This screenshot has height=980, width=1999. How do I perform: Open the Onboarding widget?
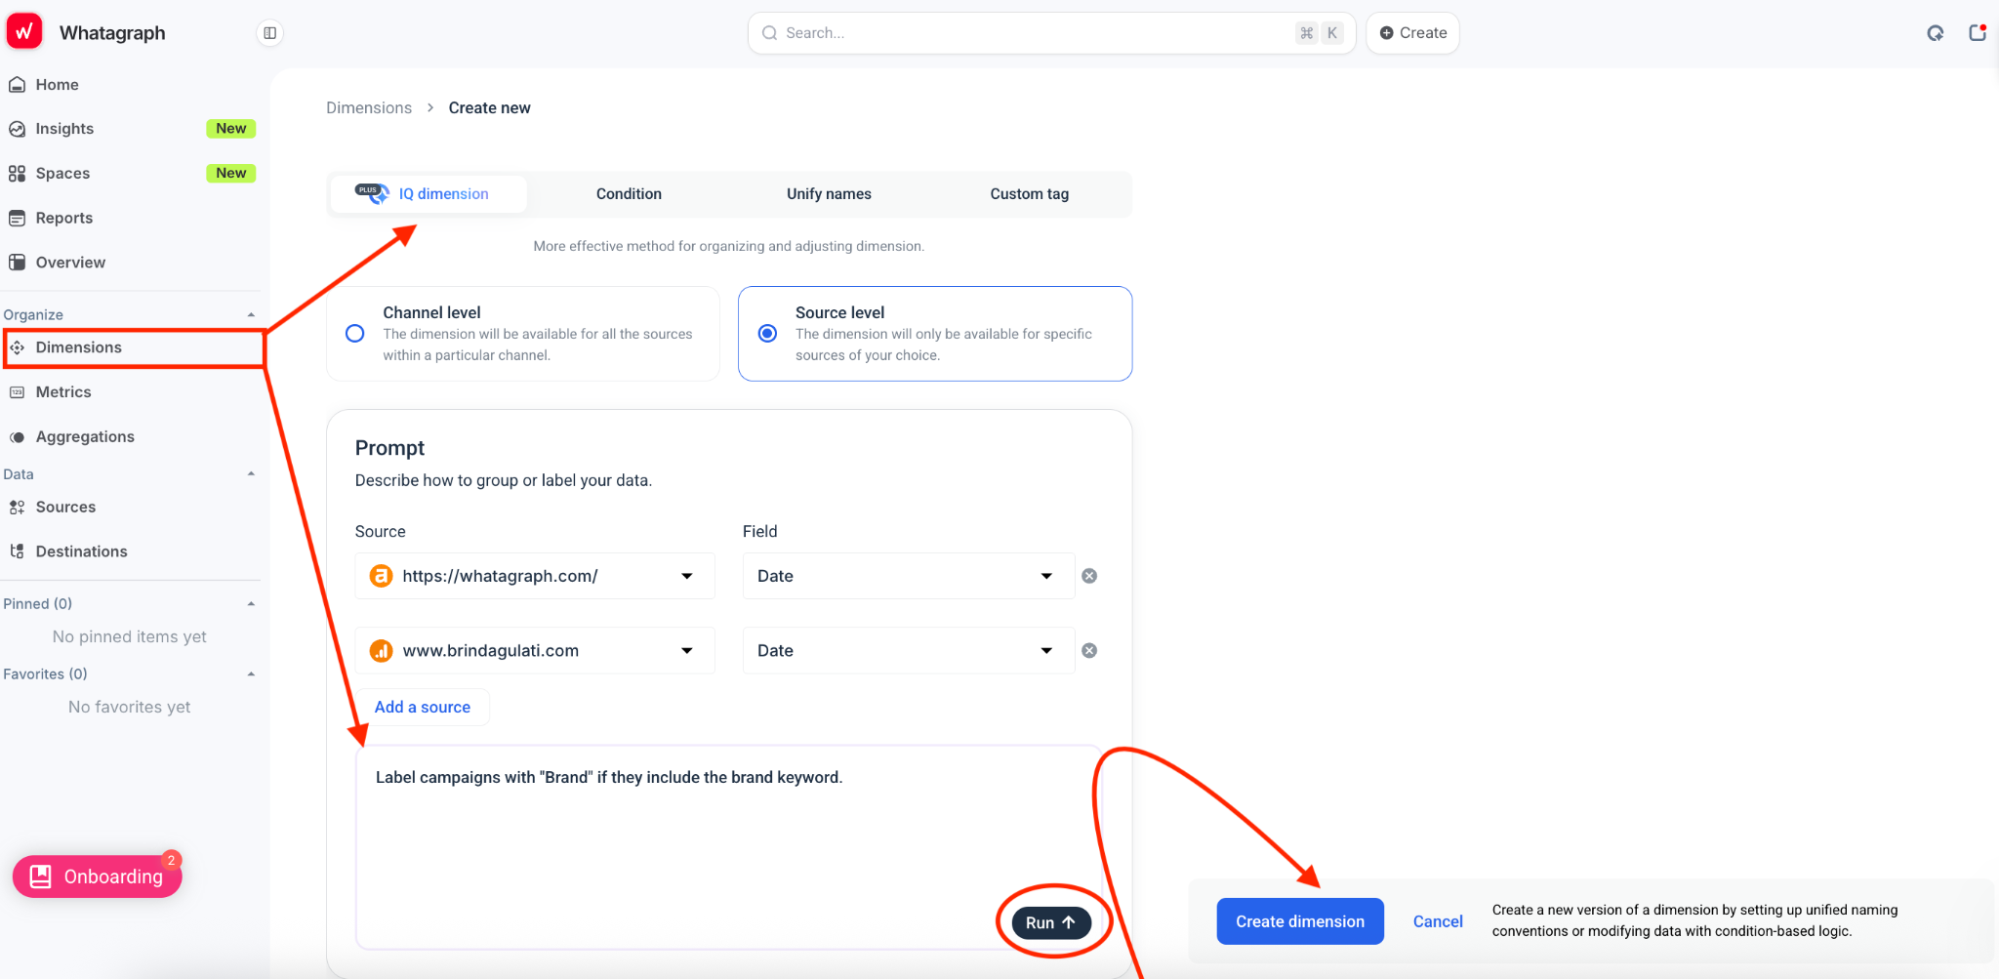[97, 877]
